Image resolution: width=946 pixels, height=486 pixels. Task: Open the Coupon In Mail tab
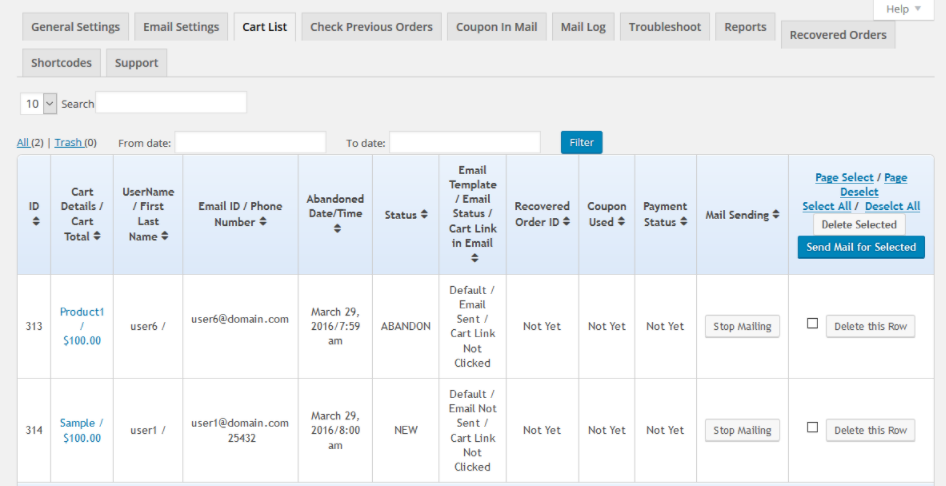[x=497, y=27]
